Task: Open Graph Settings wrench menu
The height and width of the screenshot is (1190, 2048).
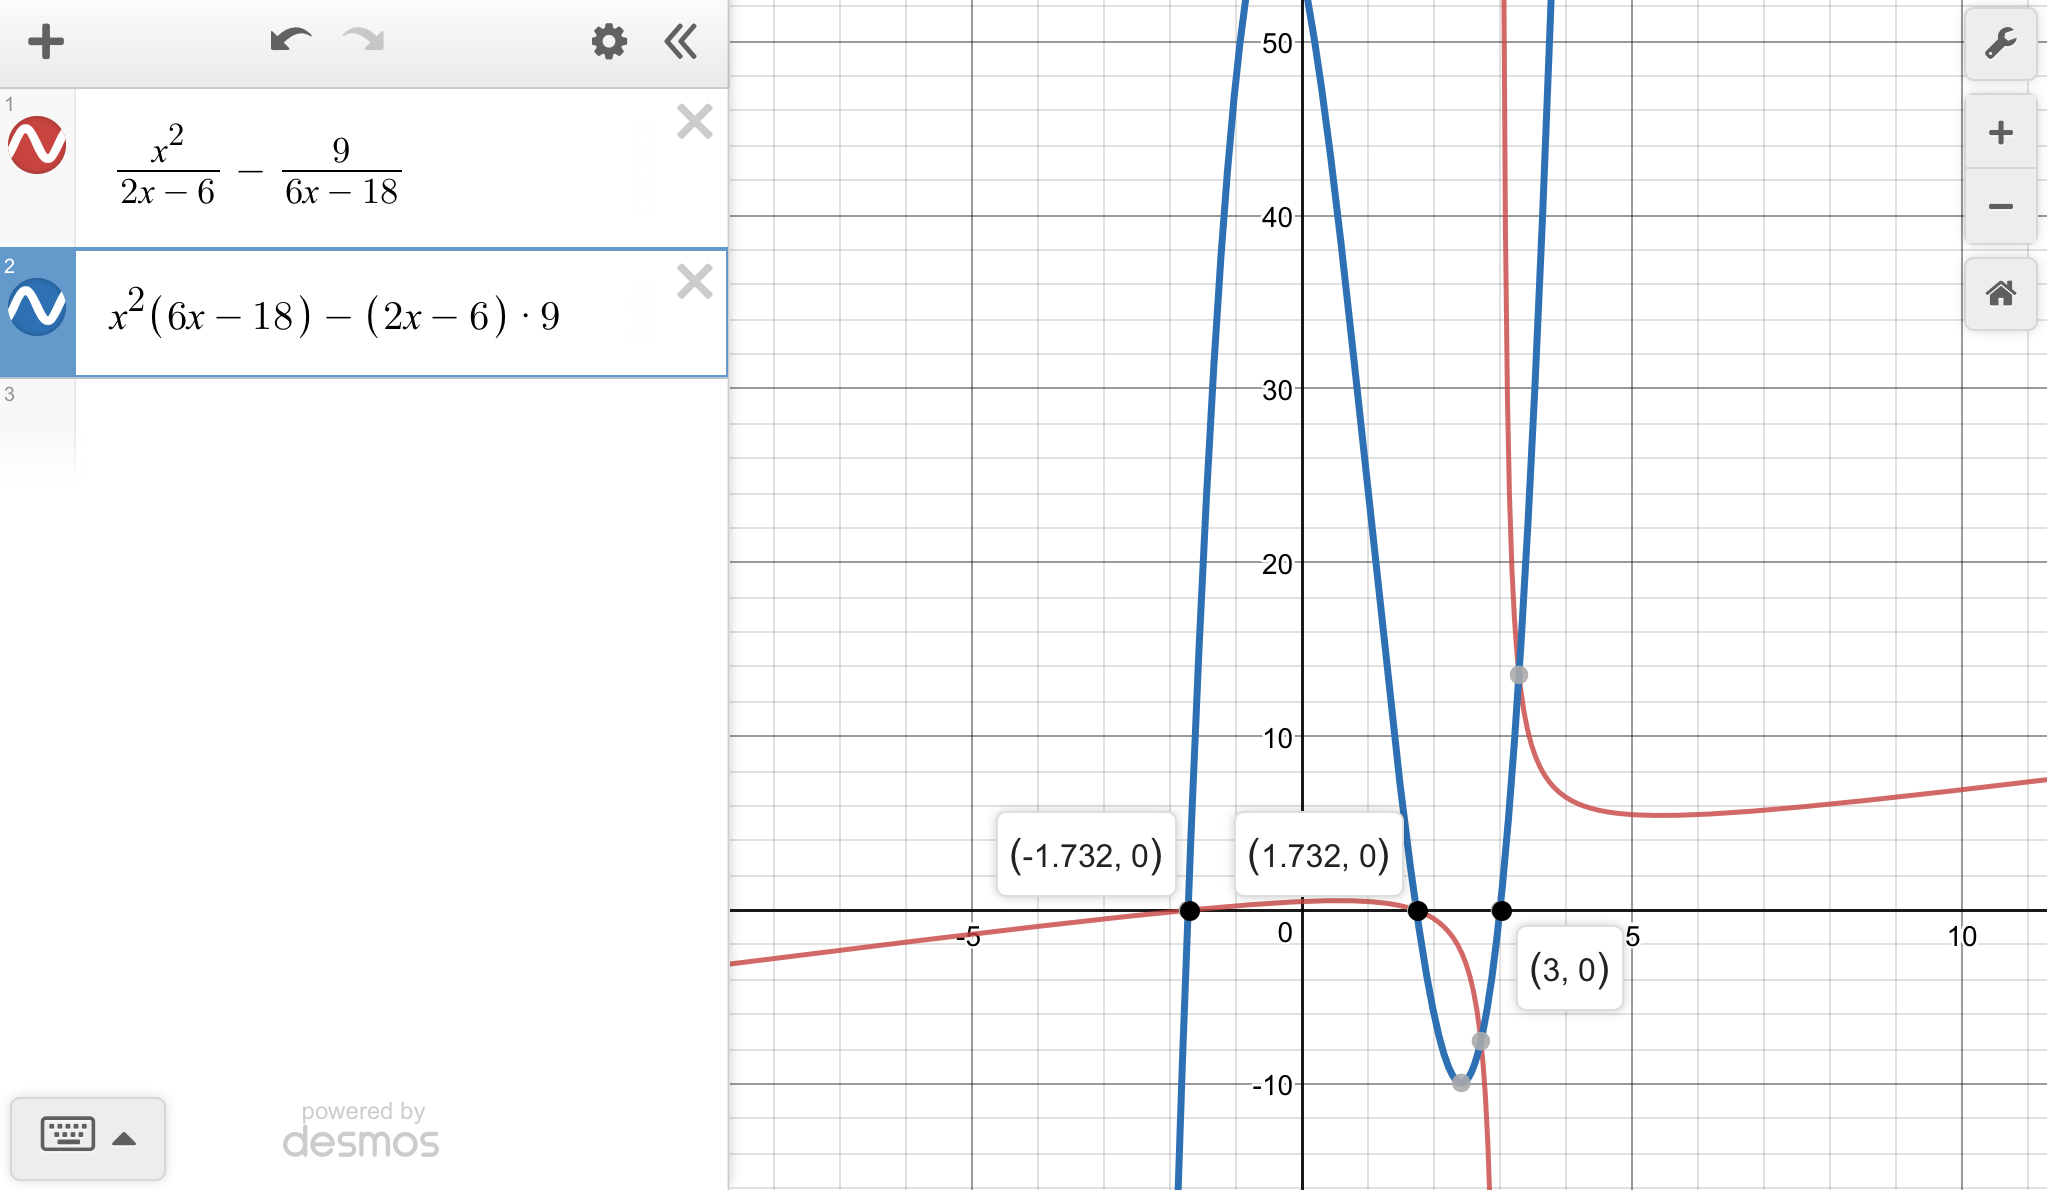Action: click(2000, 44)
